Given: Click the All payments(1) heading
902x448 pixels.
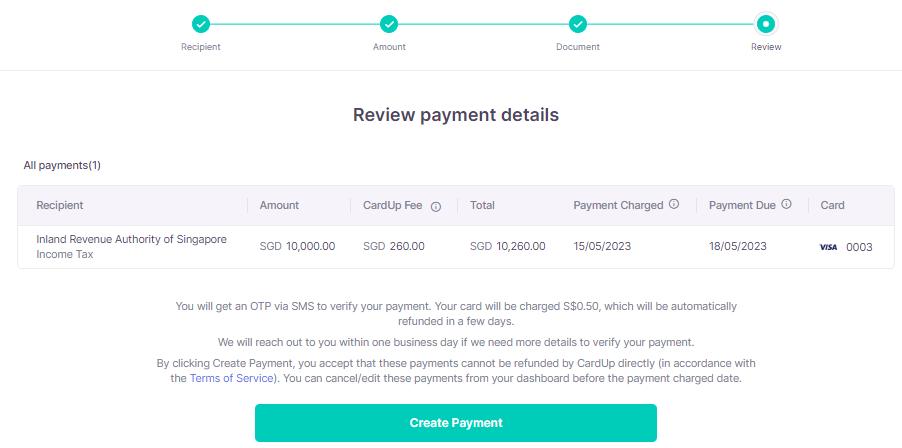Looking at the screenshot, I should click(62, 165).
